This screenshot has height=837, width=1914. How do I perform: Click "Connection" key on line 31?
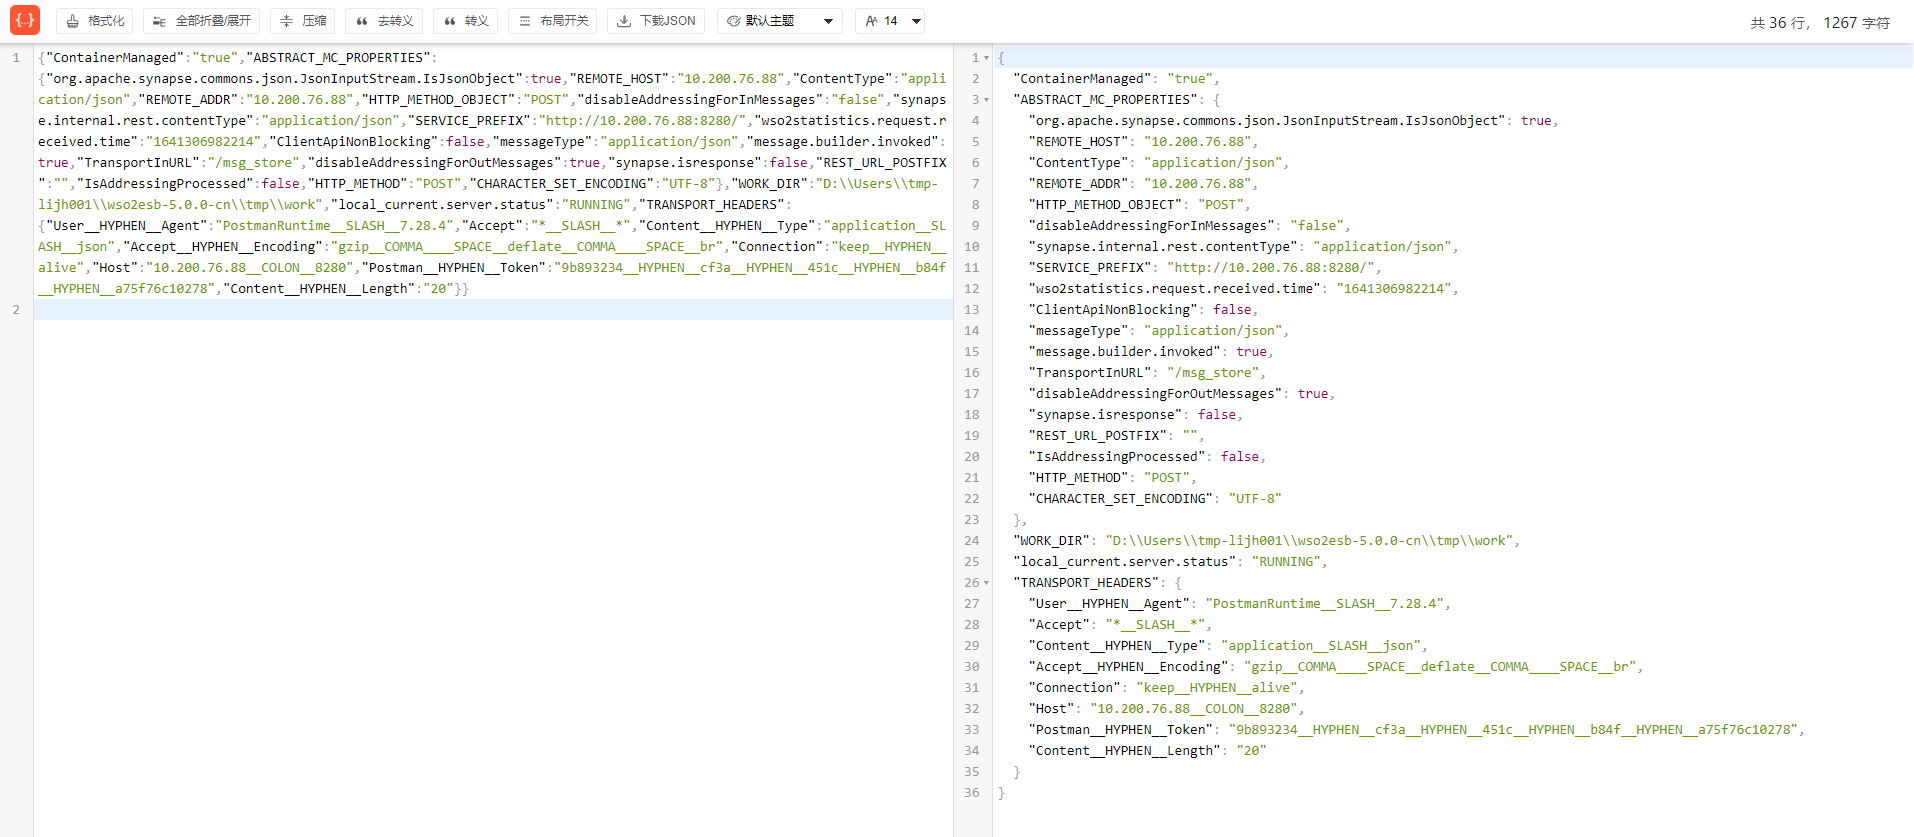coord(1075,688)
